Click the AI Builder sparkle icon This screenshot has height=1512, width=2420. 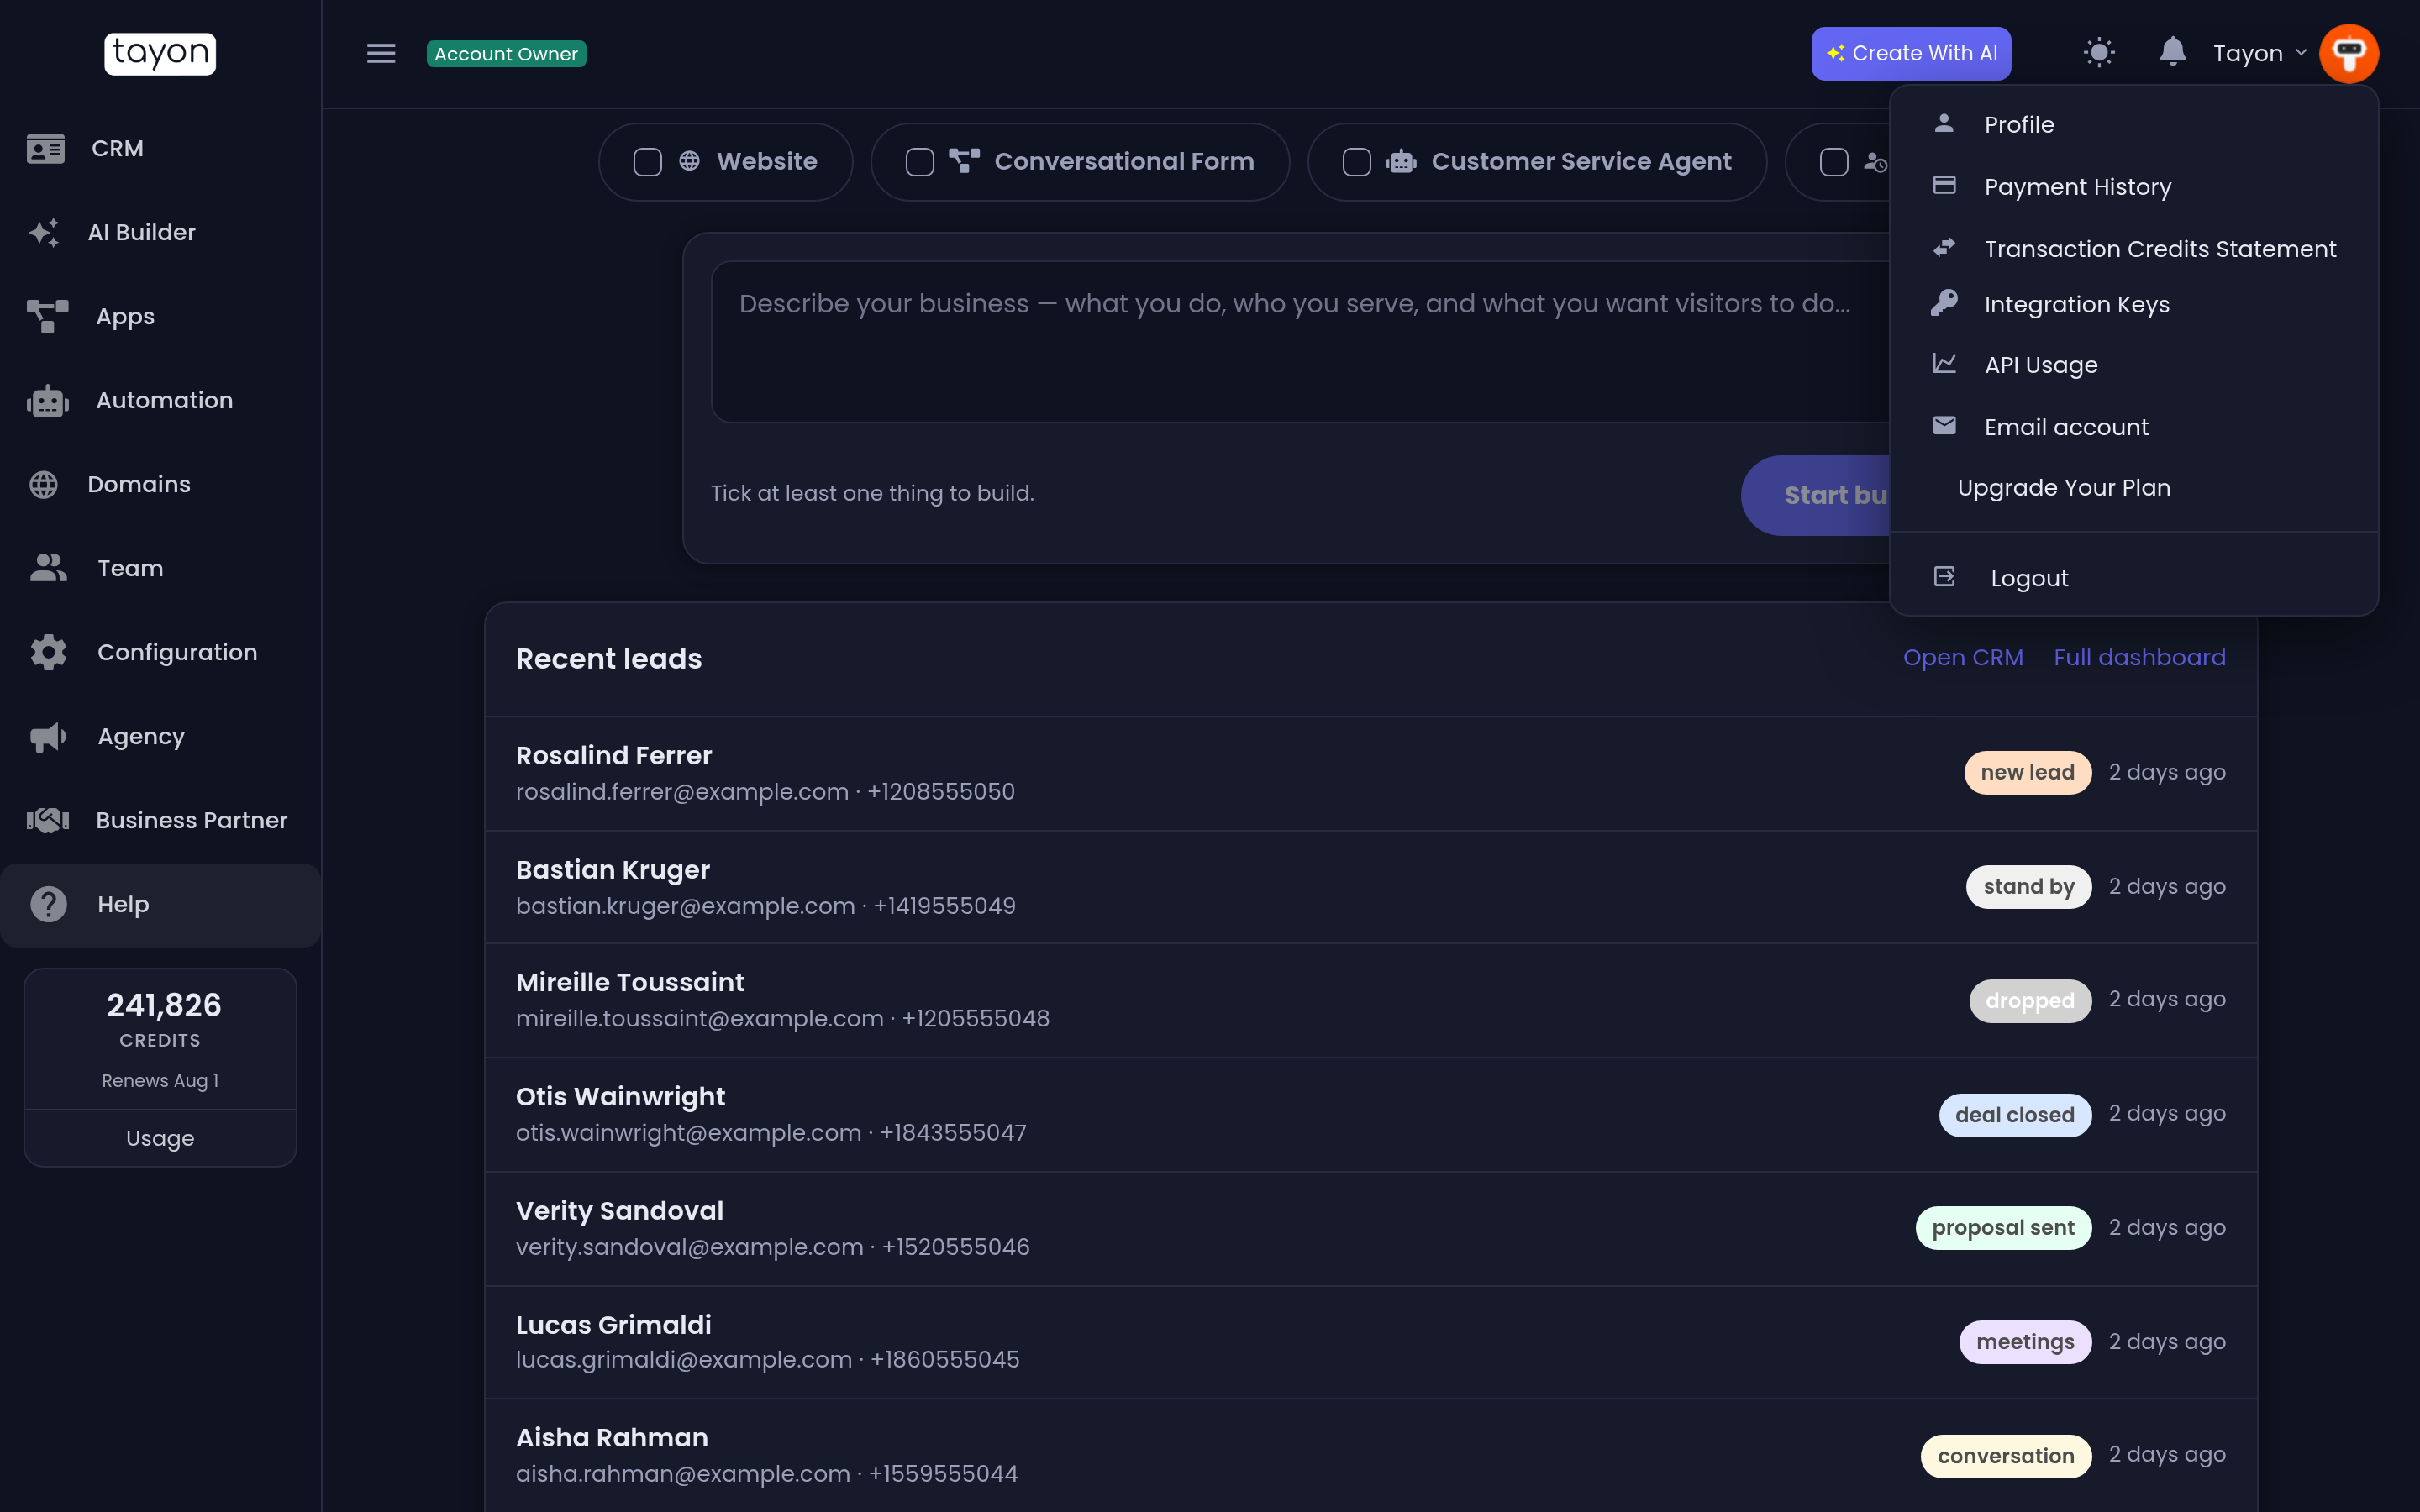point(44,232)
